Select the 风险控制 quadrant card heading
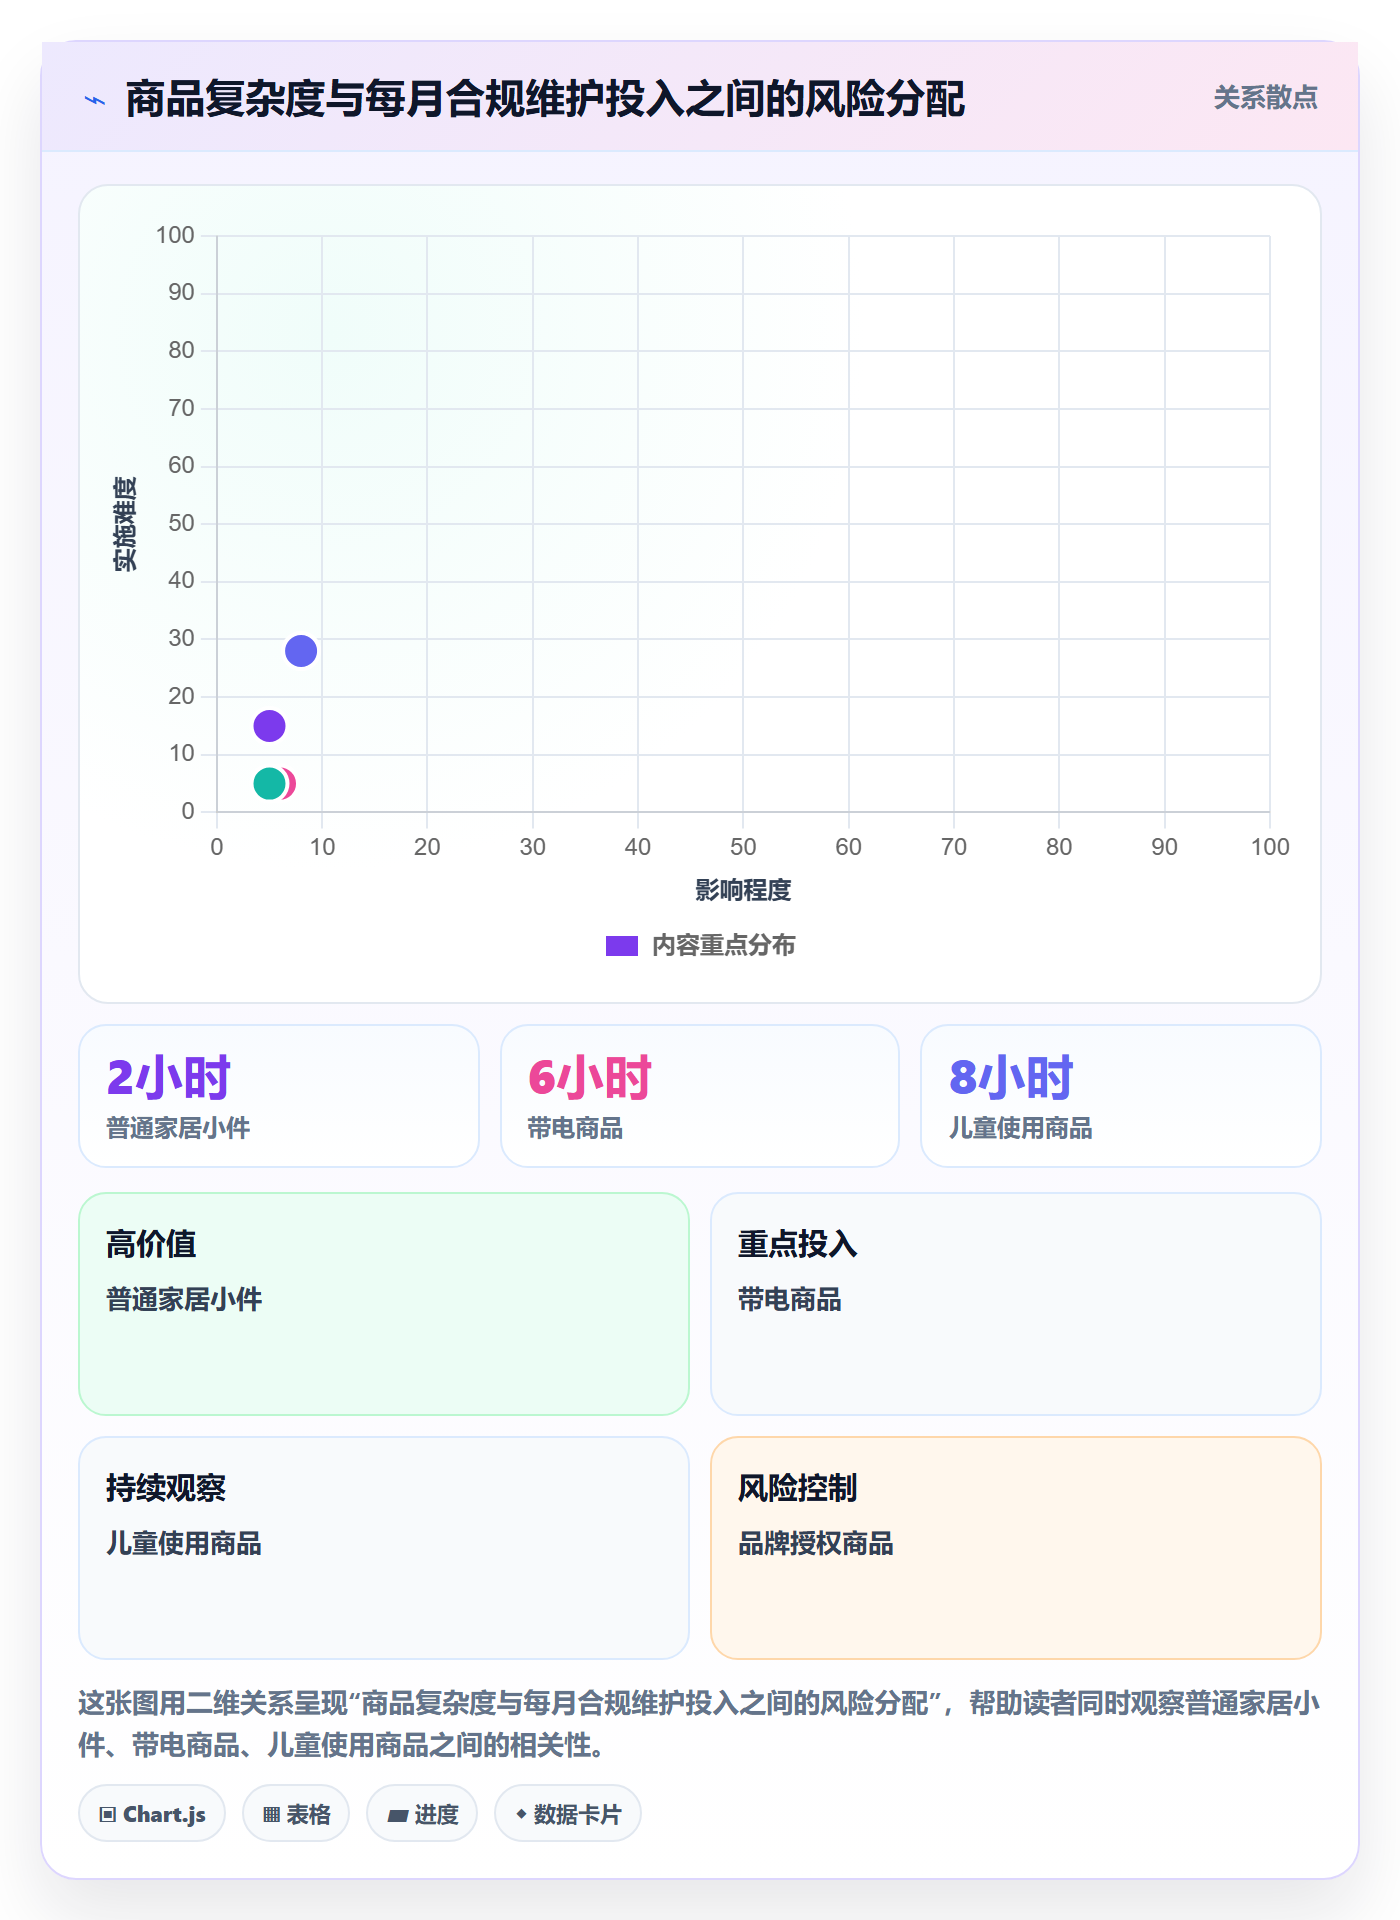 (x=798, y=1488)
